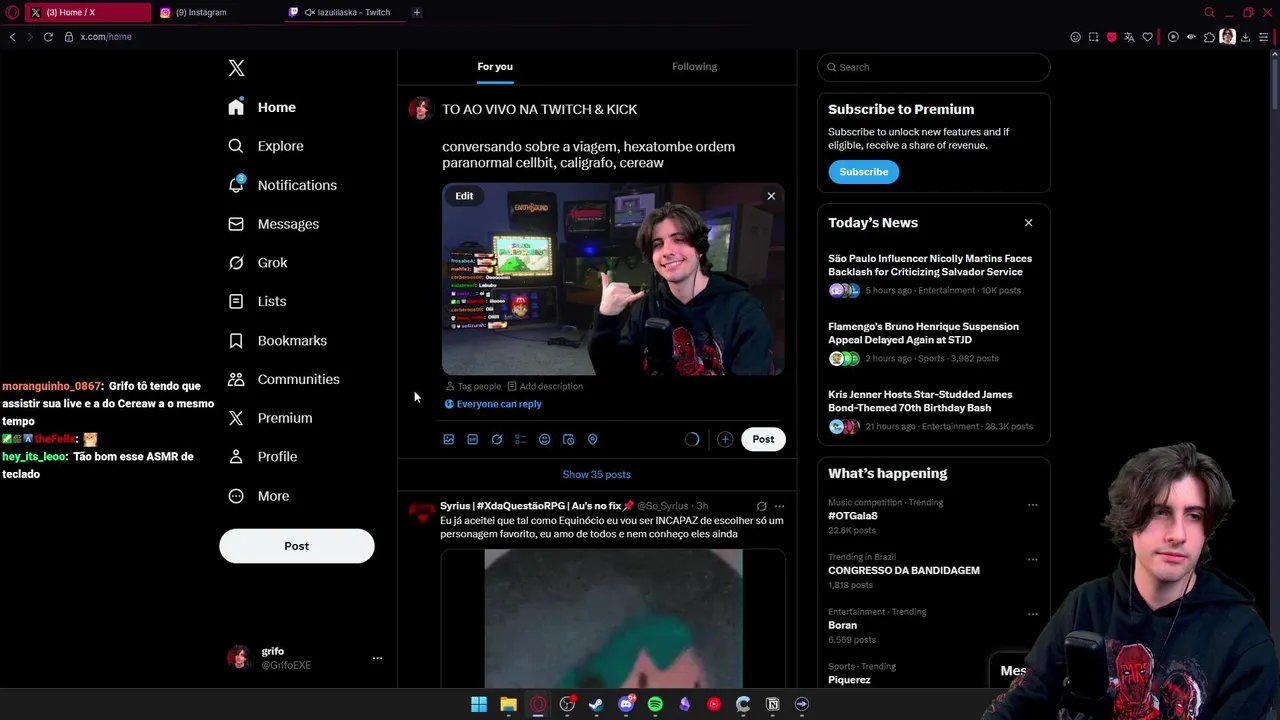Switch to the For you tab

point(495,67)
